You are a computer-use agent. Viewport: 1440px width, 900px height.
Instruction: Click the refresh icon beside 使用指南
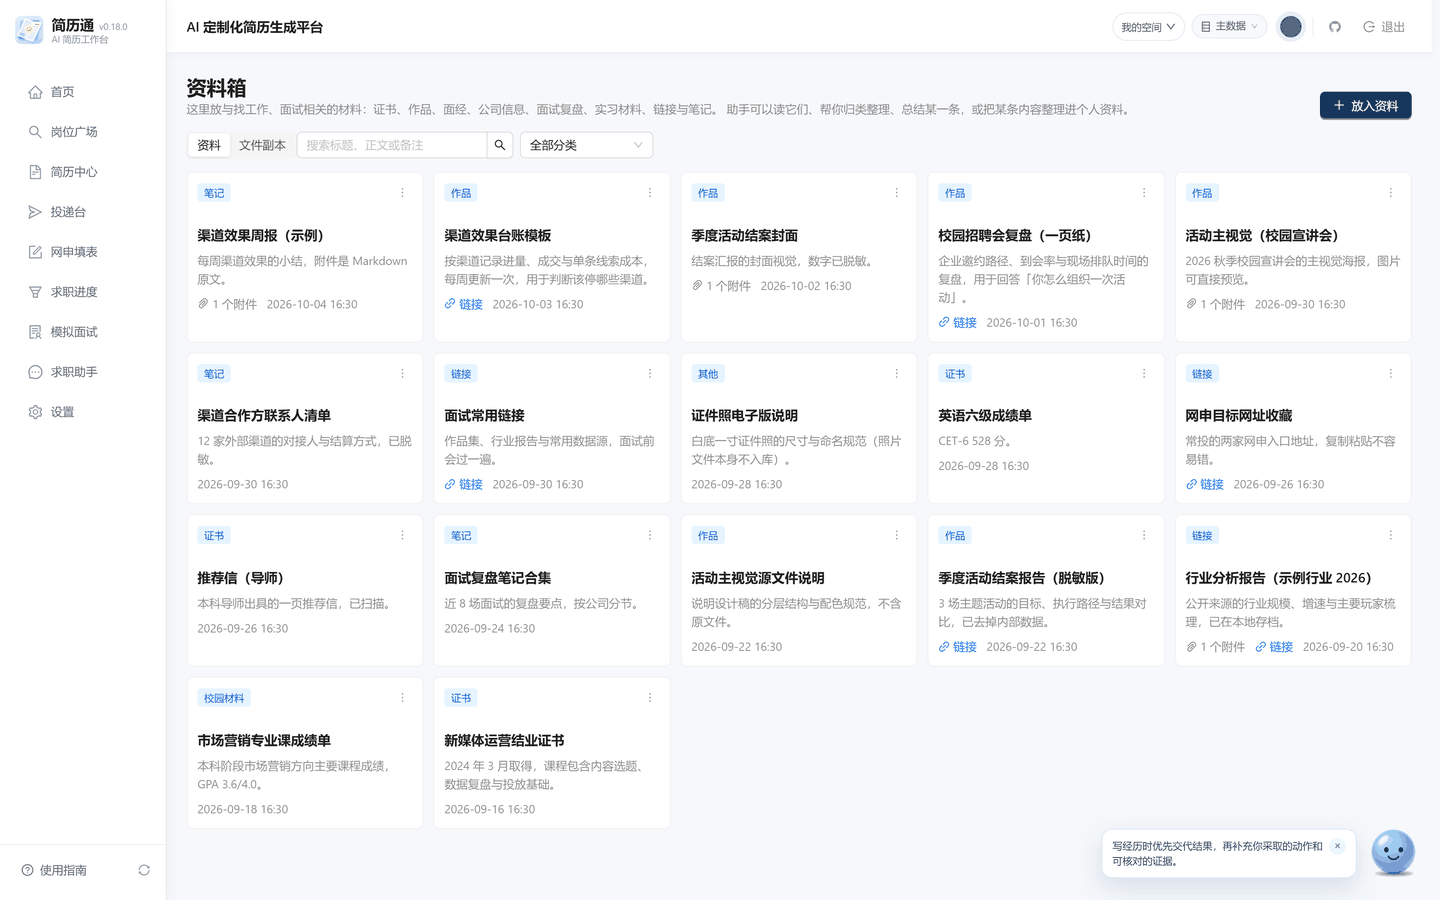(x=144, y=870)
